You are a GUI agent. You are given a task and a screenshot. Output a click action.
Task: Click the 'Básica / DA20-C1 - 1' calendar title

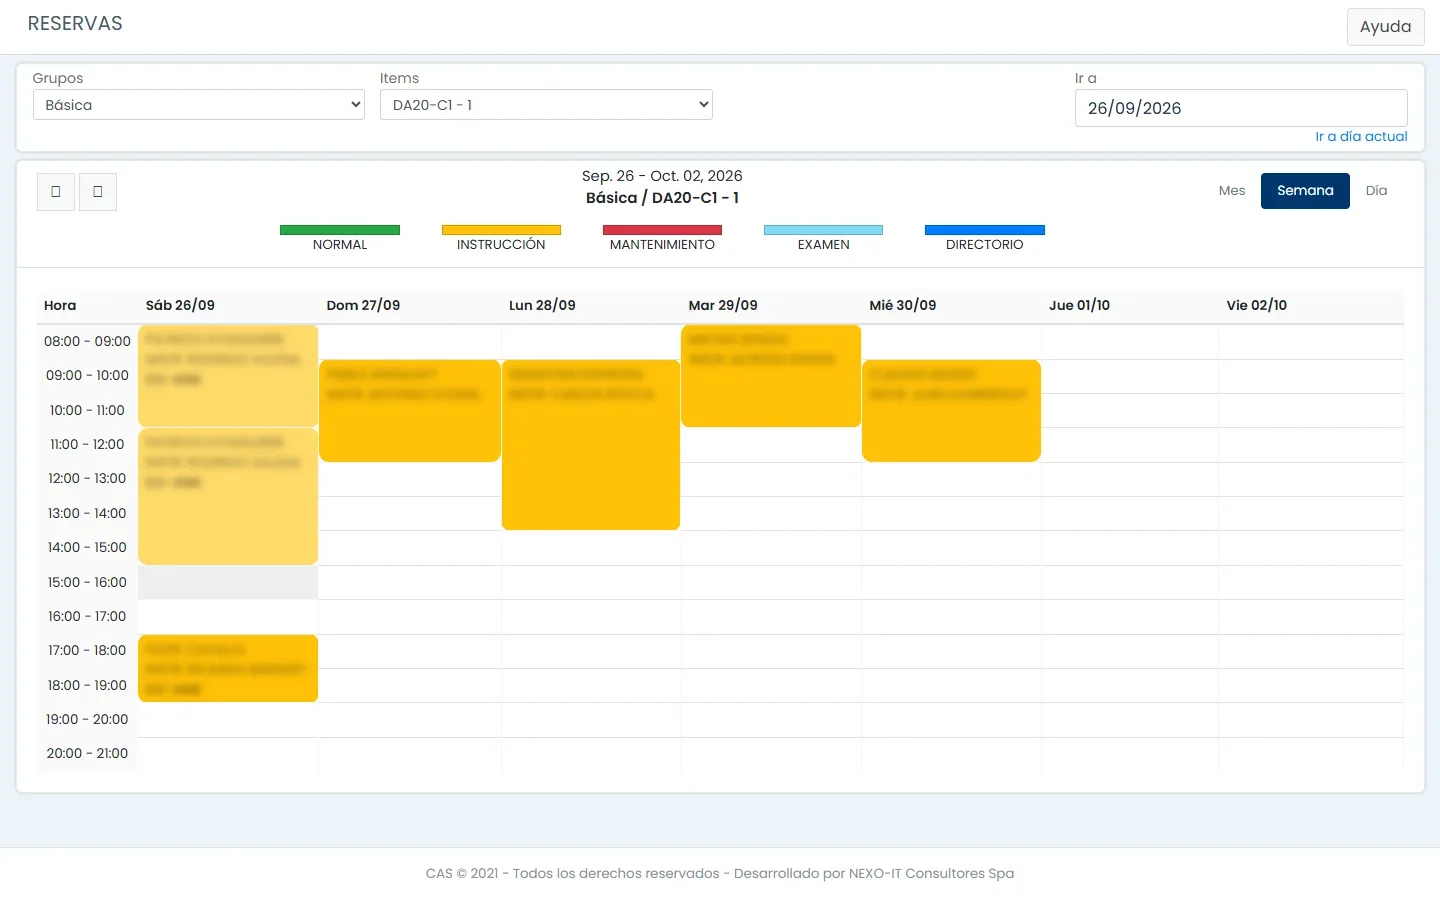[662, 198]
